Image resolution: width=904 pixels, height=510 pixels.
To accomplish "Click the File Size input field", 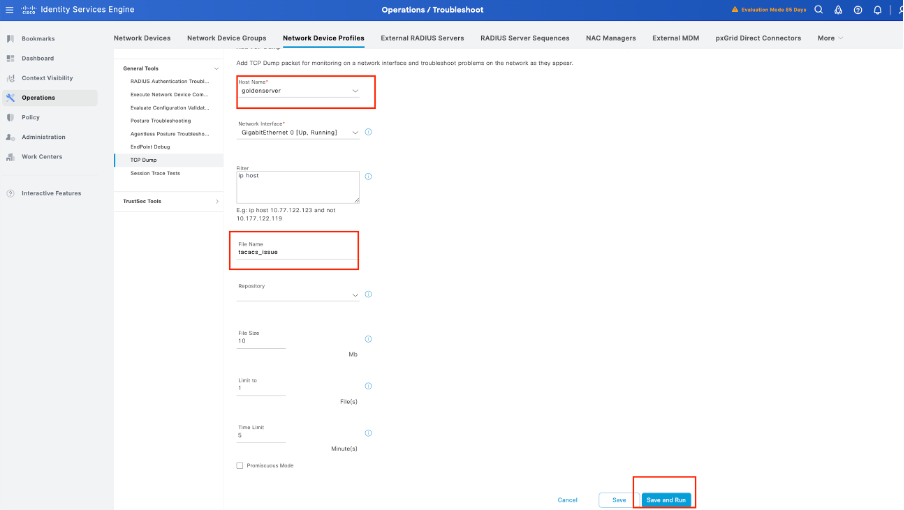I will [261, 342].
